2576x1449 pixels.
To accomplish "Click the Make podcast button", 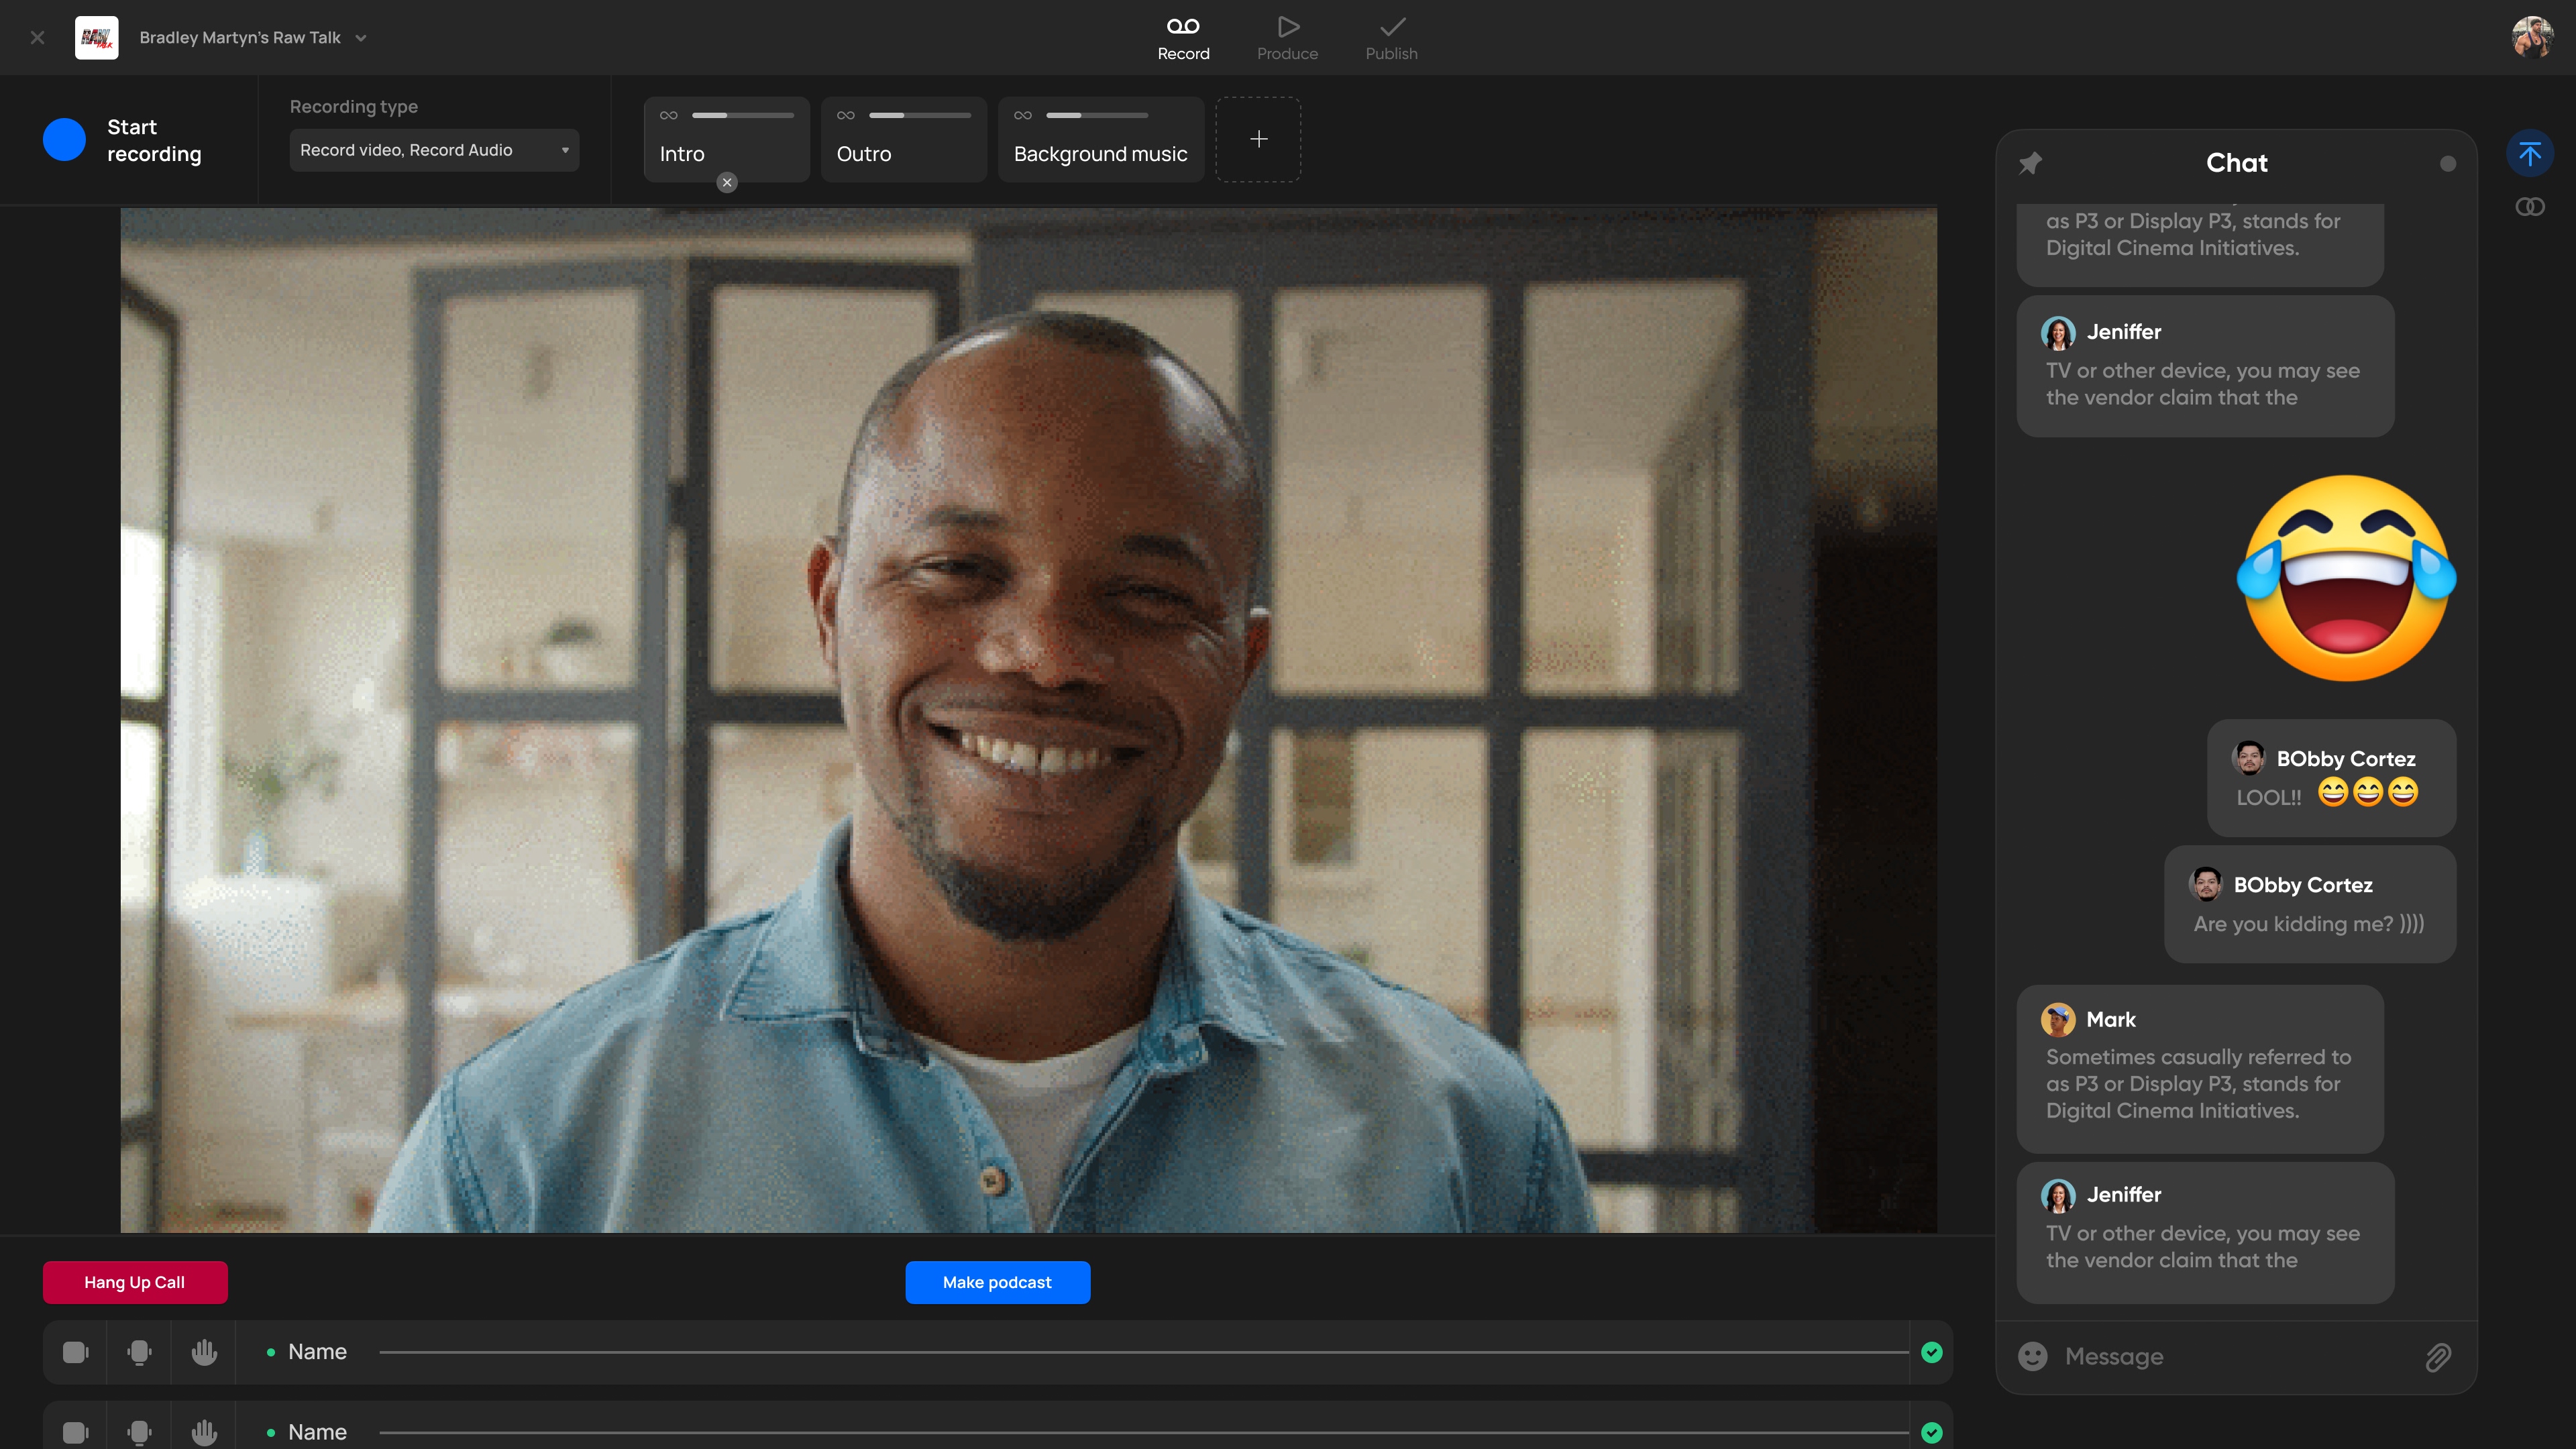I will 997,1282.
